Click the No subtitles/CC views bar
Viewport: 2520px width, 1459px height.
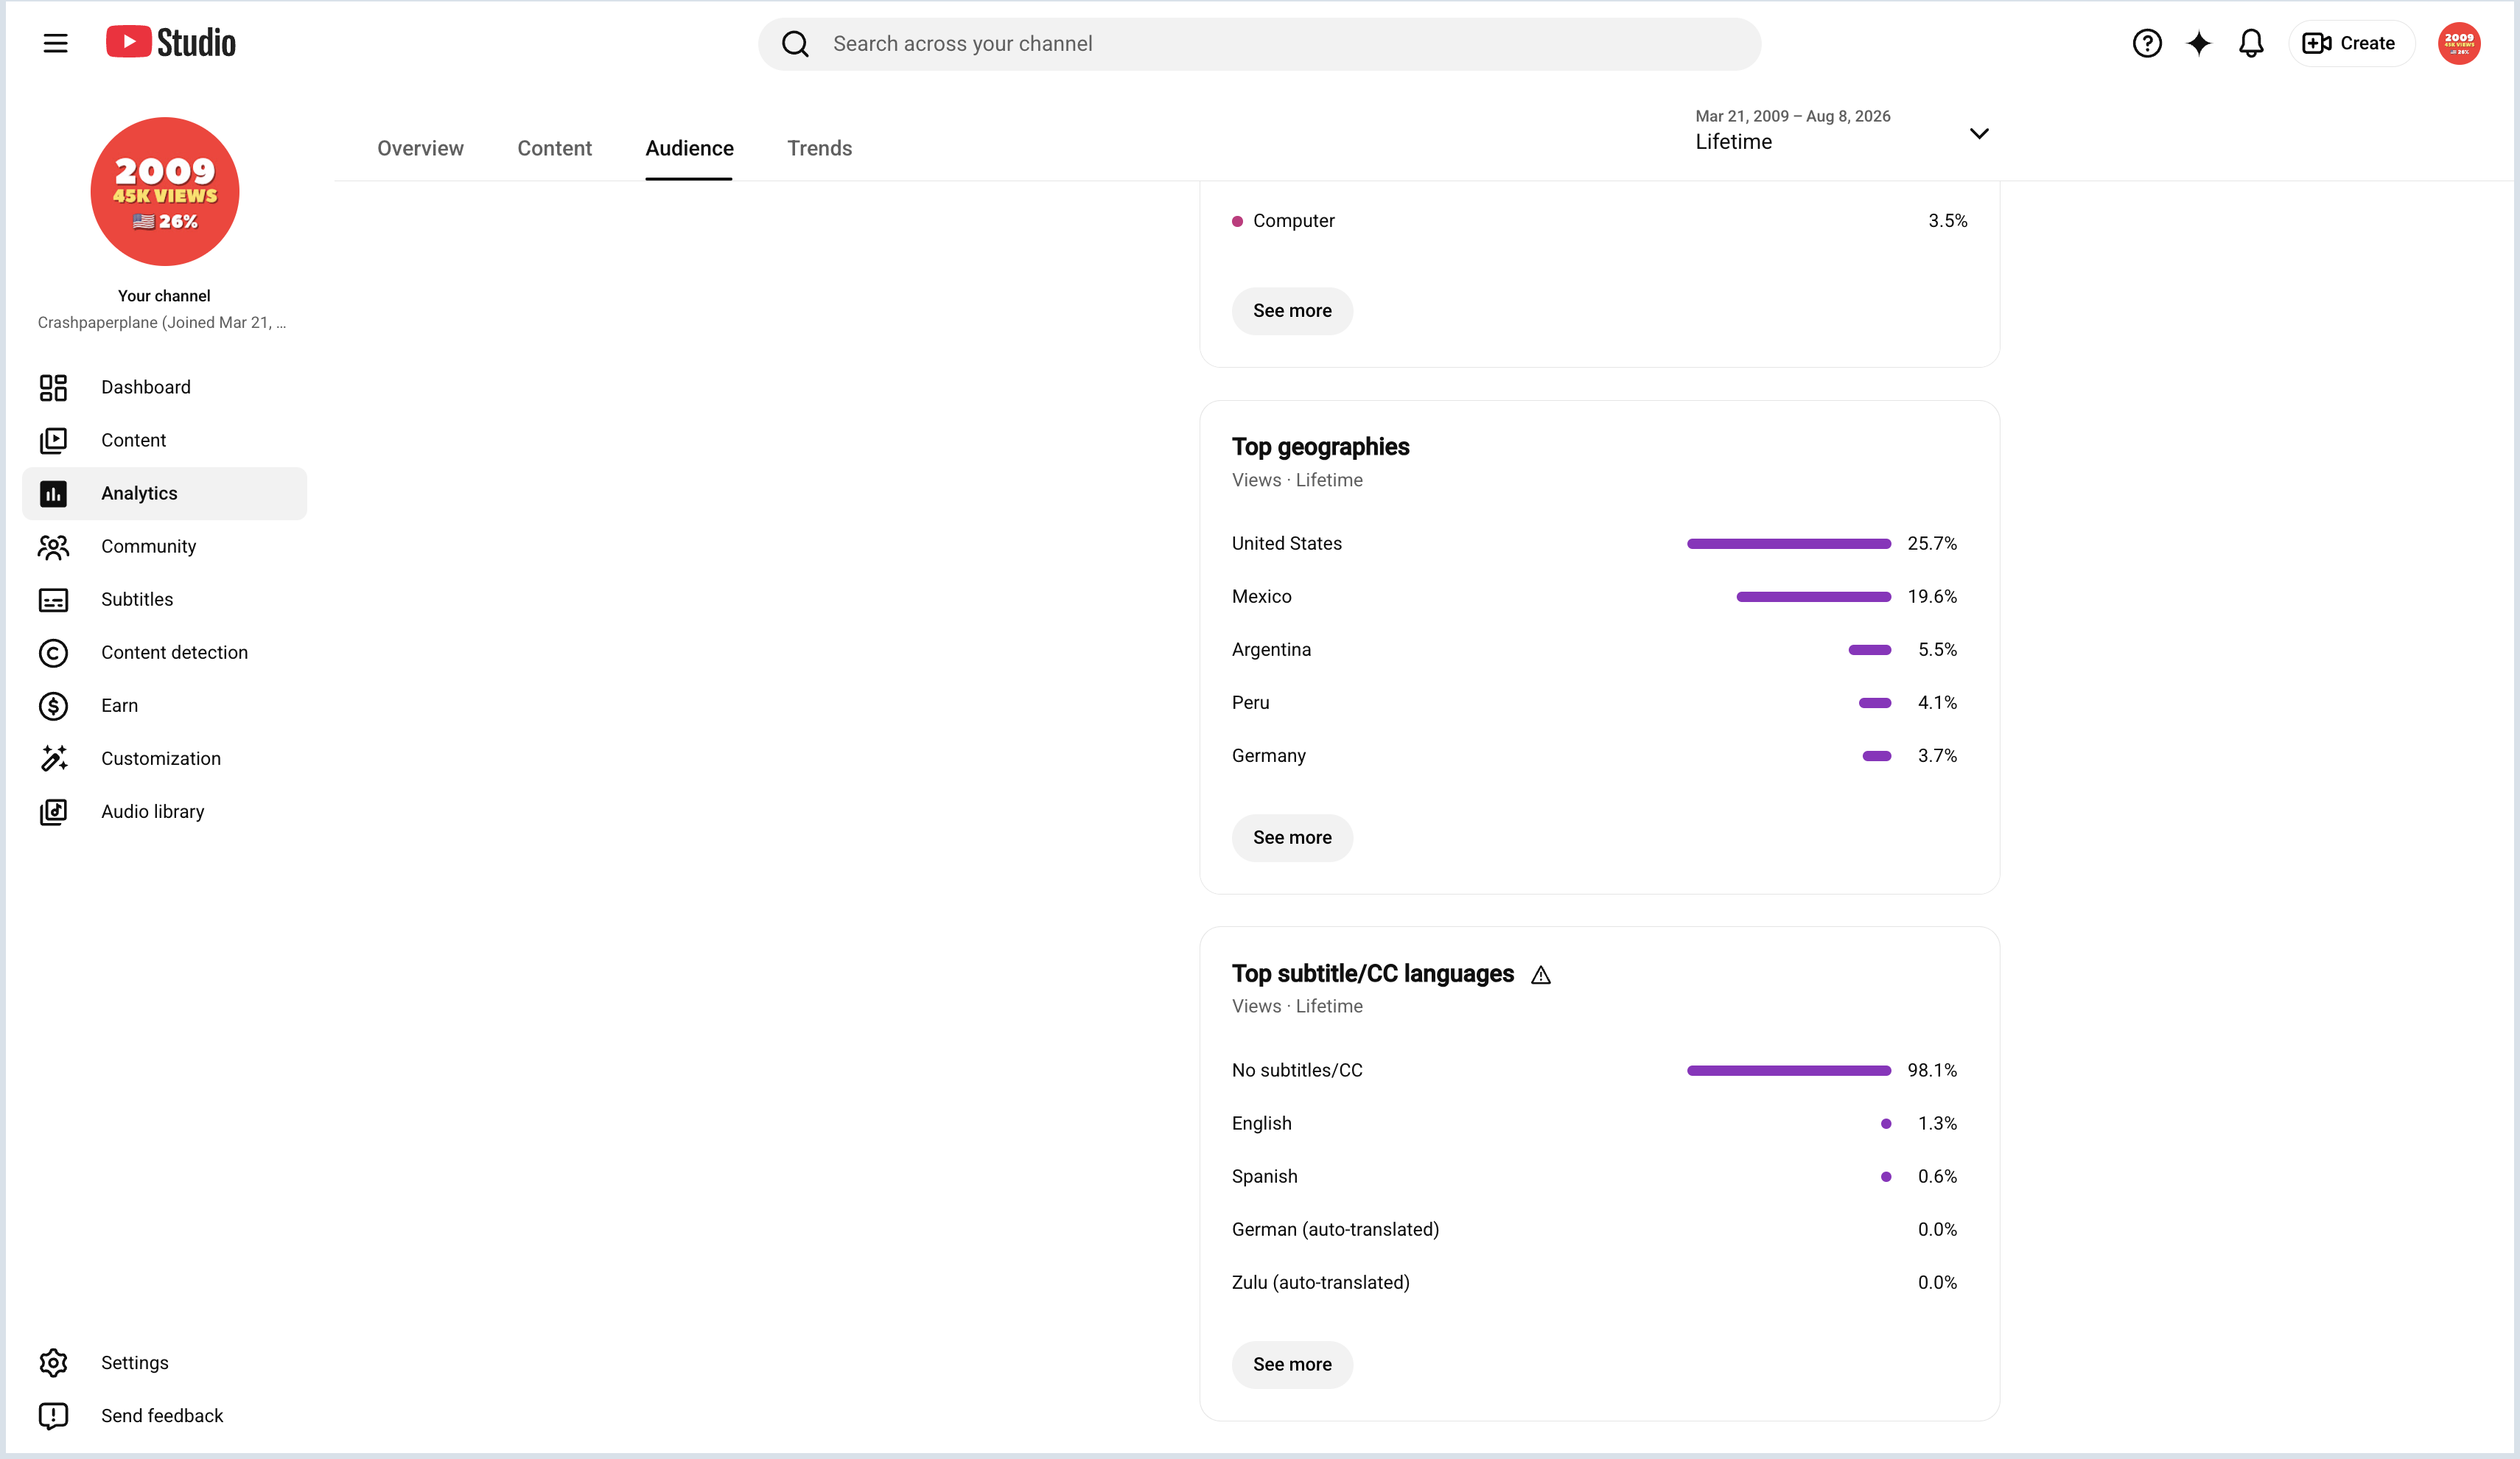pyautogui.click(x=1788, y=1070)
